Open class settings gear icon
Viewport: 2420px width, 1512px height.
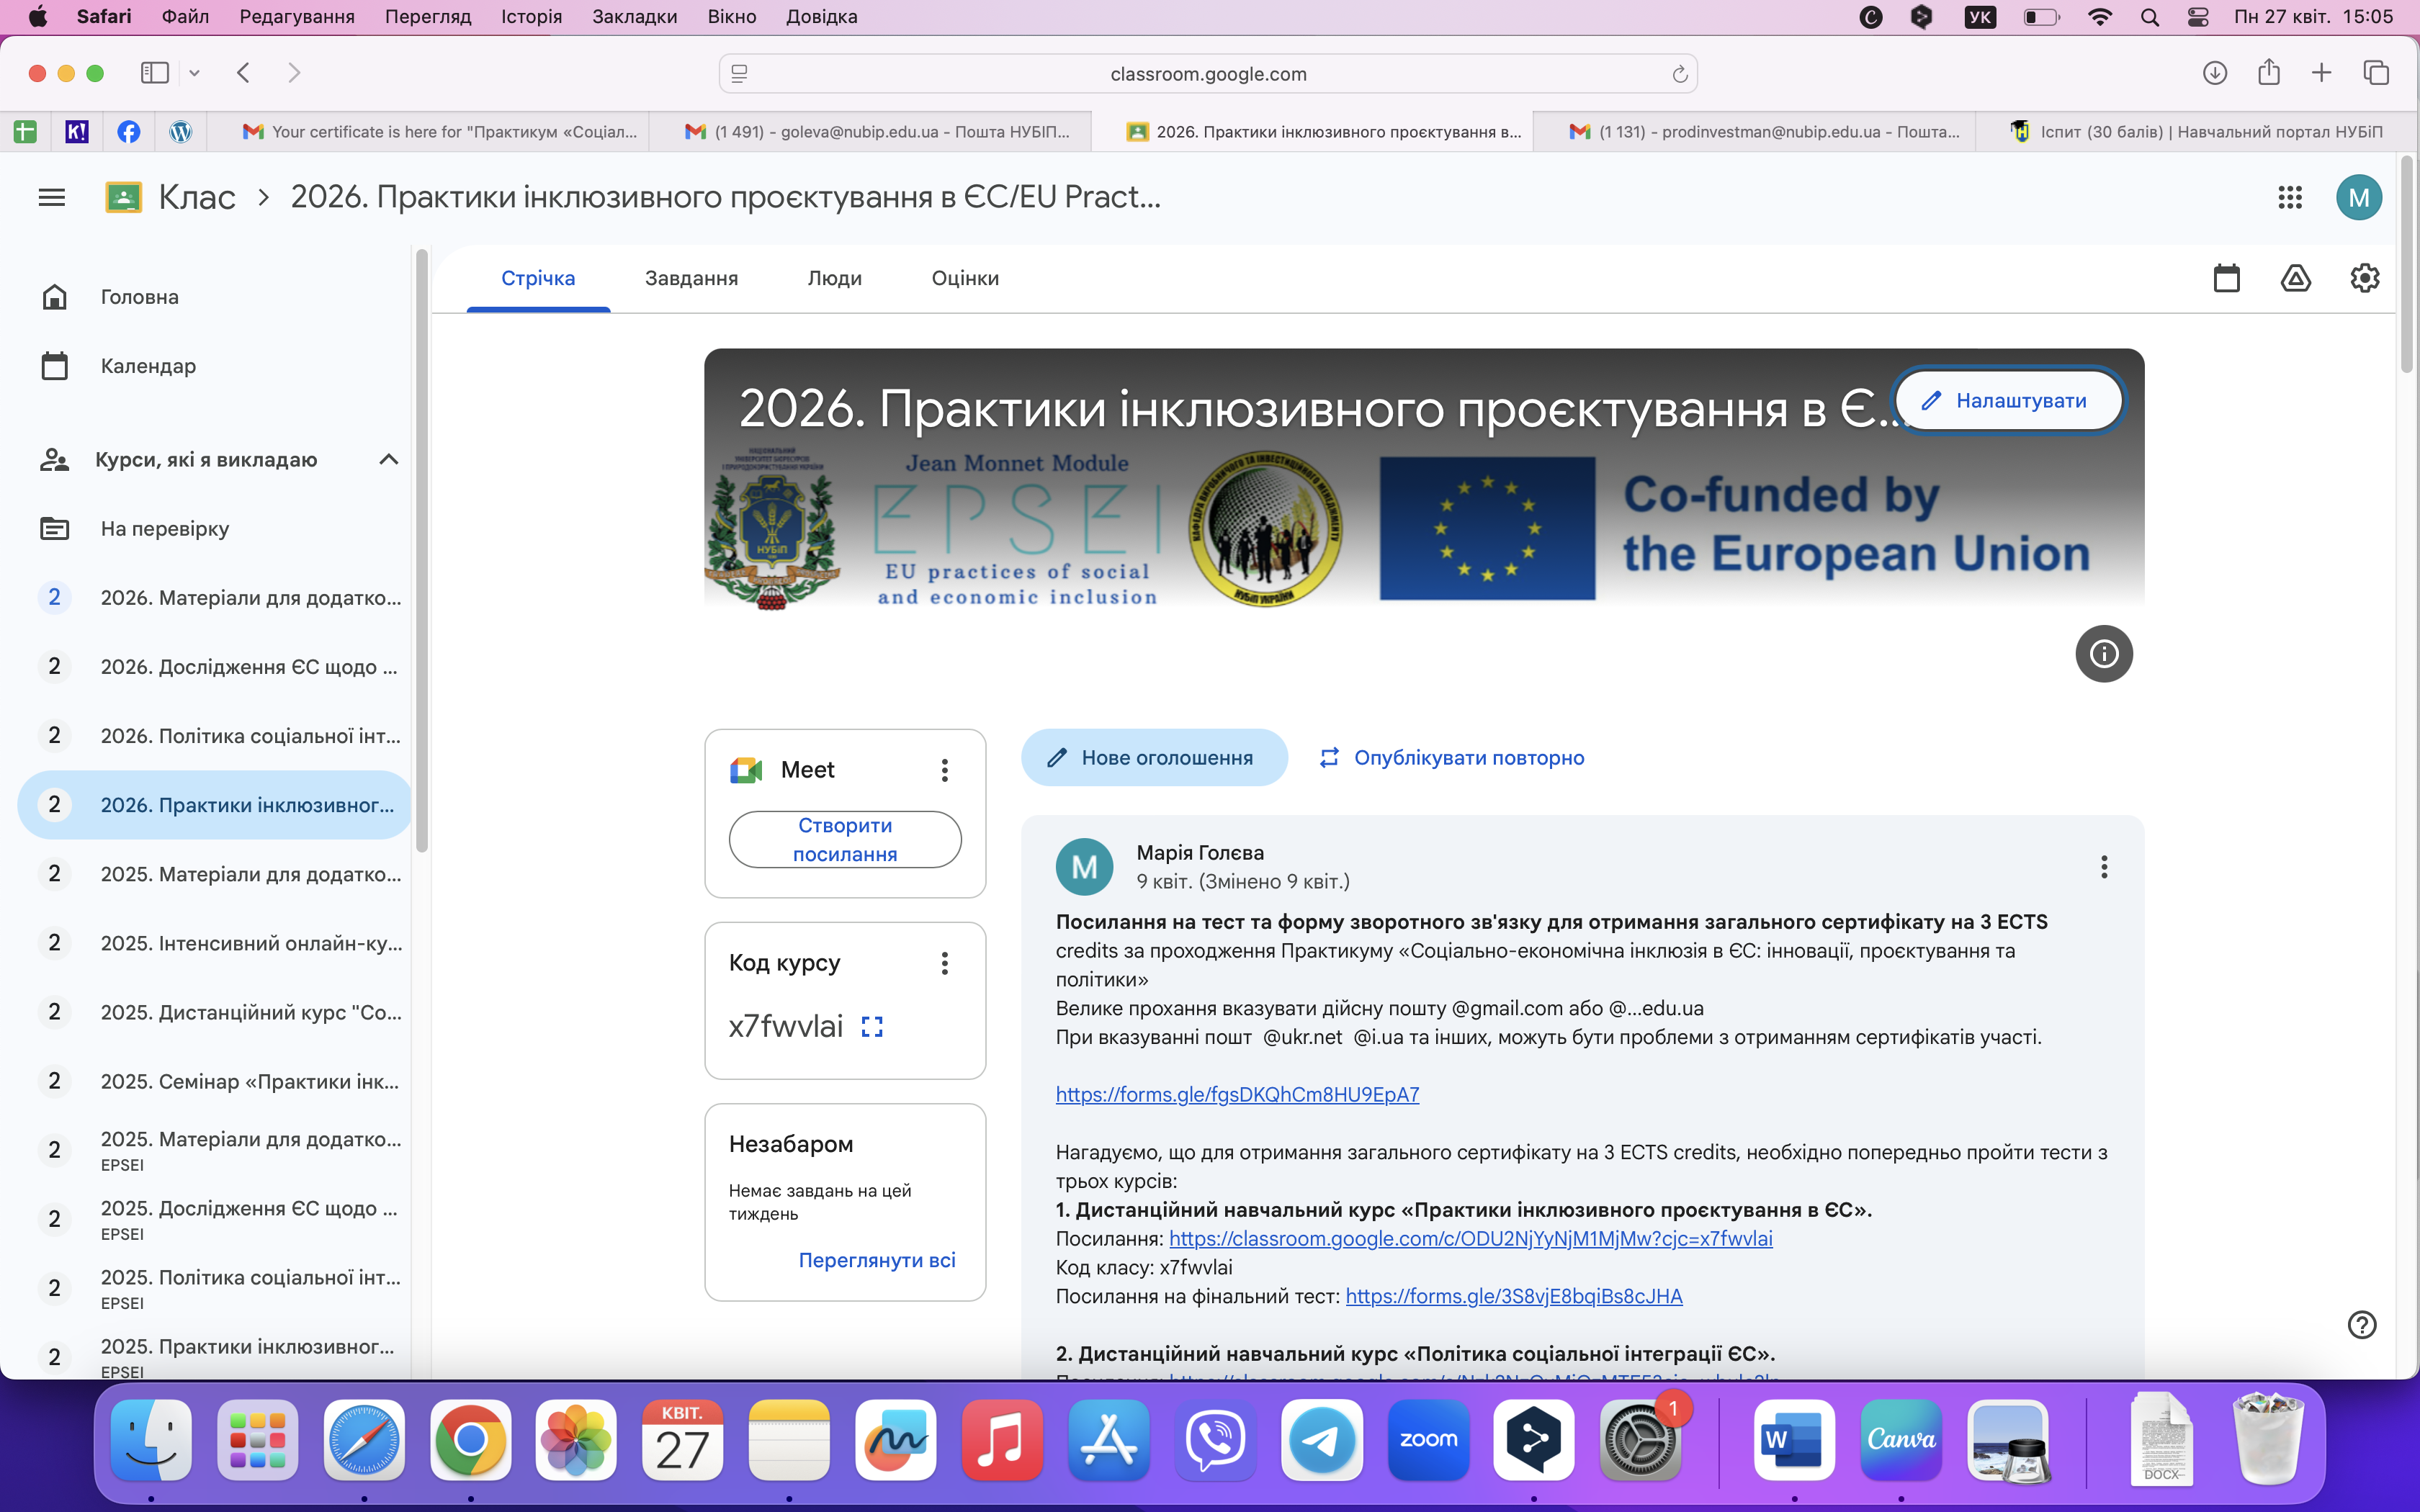(2364, 278)
